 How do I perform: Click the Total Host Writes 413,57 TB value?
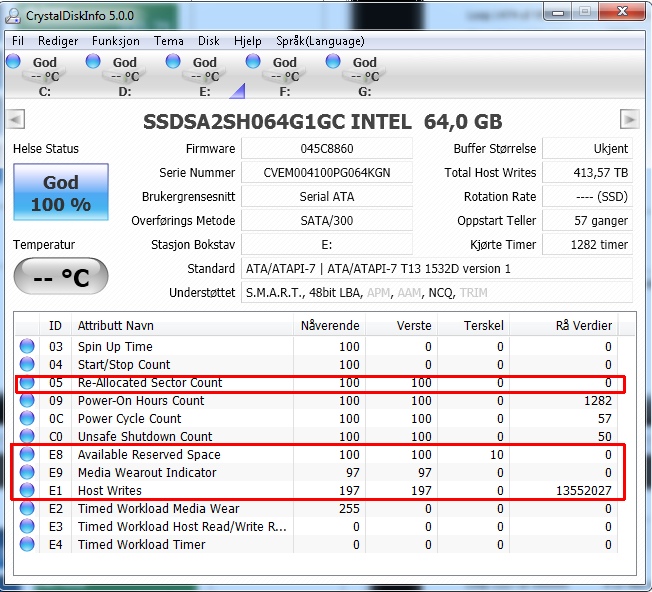point(588,173)
